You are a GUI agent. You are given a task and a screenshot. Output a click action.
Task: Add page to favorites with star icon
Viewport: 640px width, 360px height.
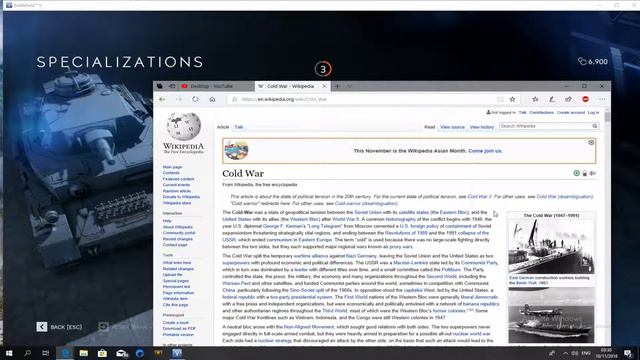pyautogui.click(x=513, y=99)
